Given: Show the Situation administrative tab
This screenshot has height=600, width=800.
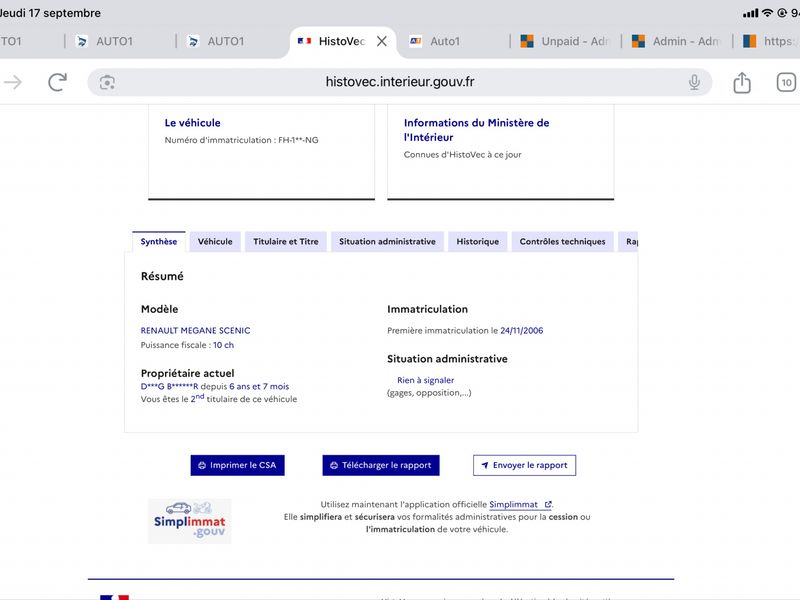Looking at the screenshot, I should tap(387, 241).
